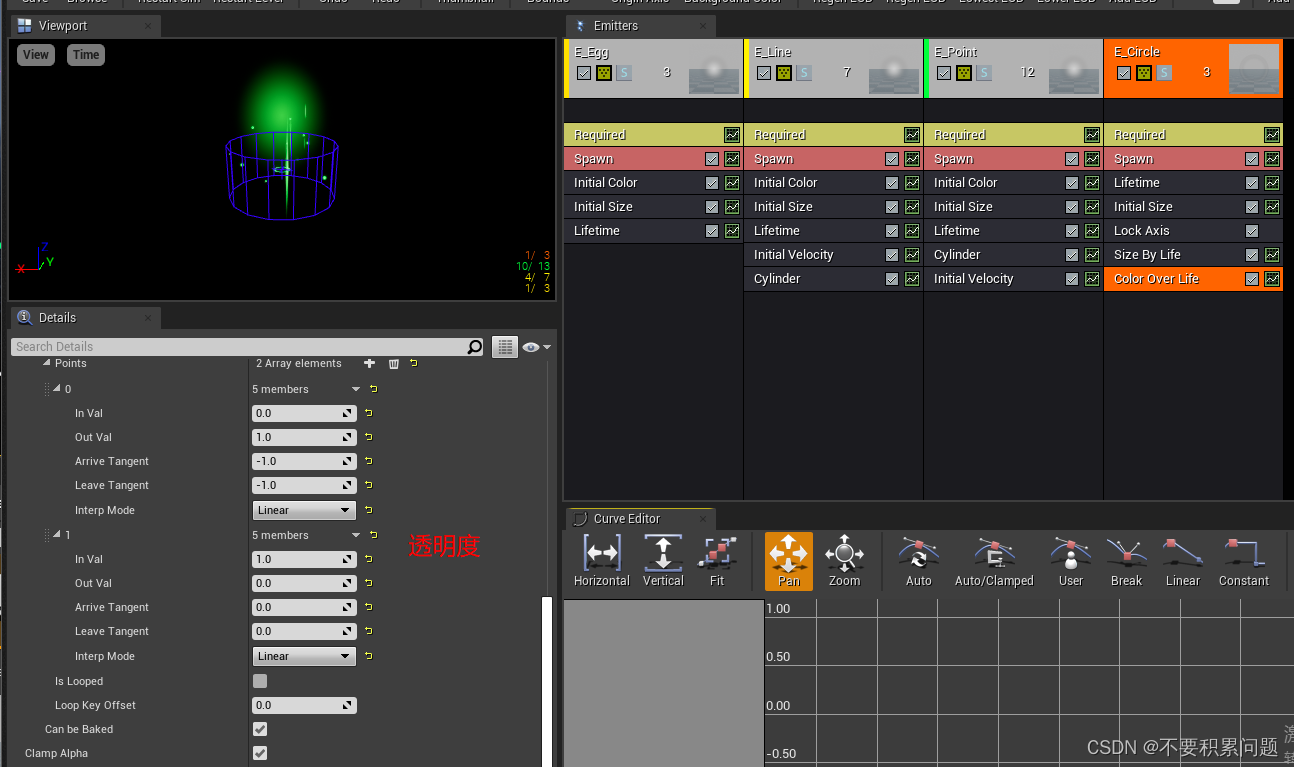Open Interp Mode dropdown for point 1
Screen dimensions: 1294x767
tap(304, 656)
